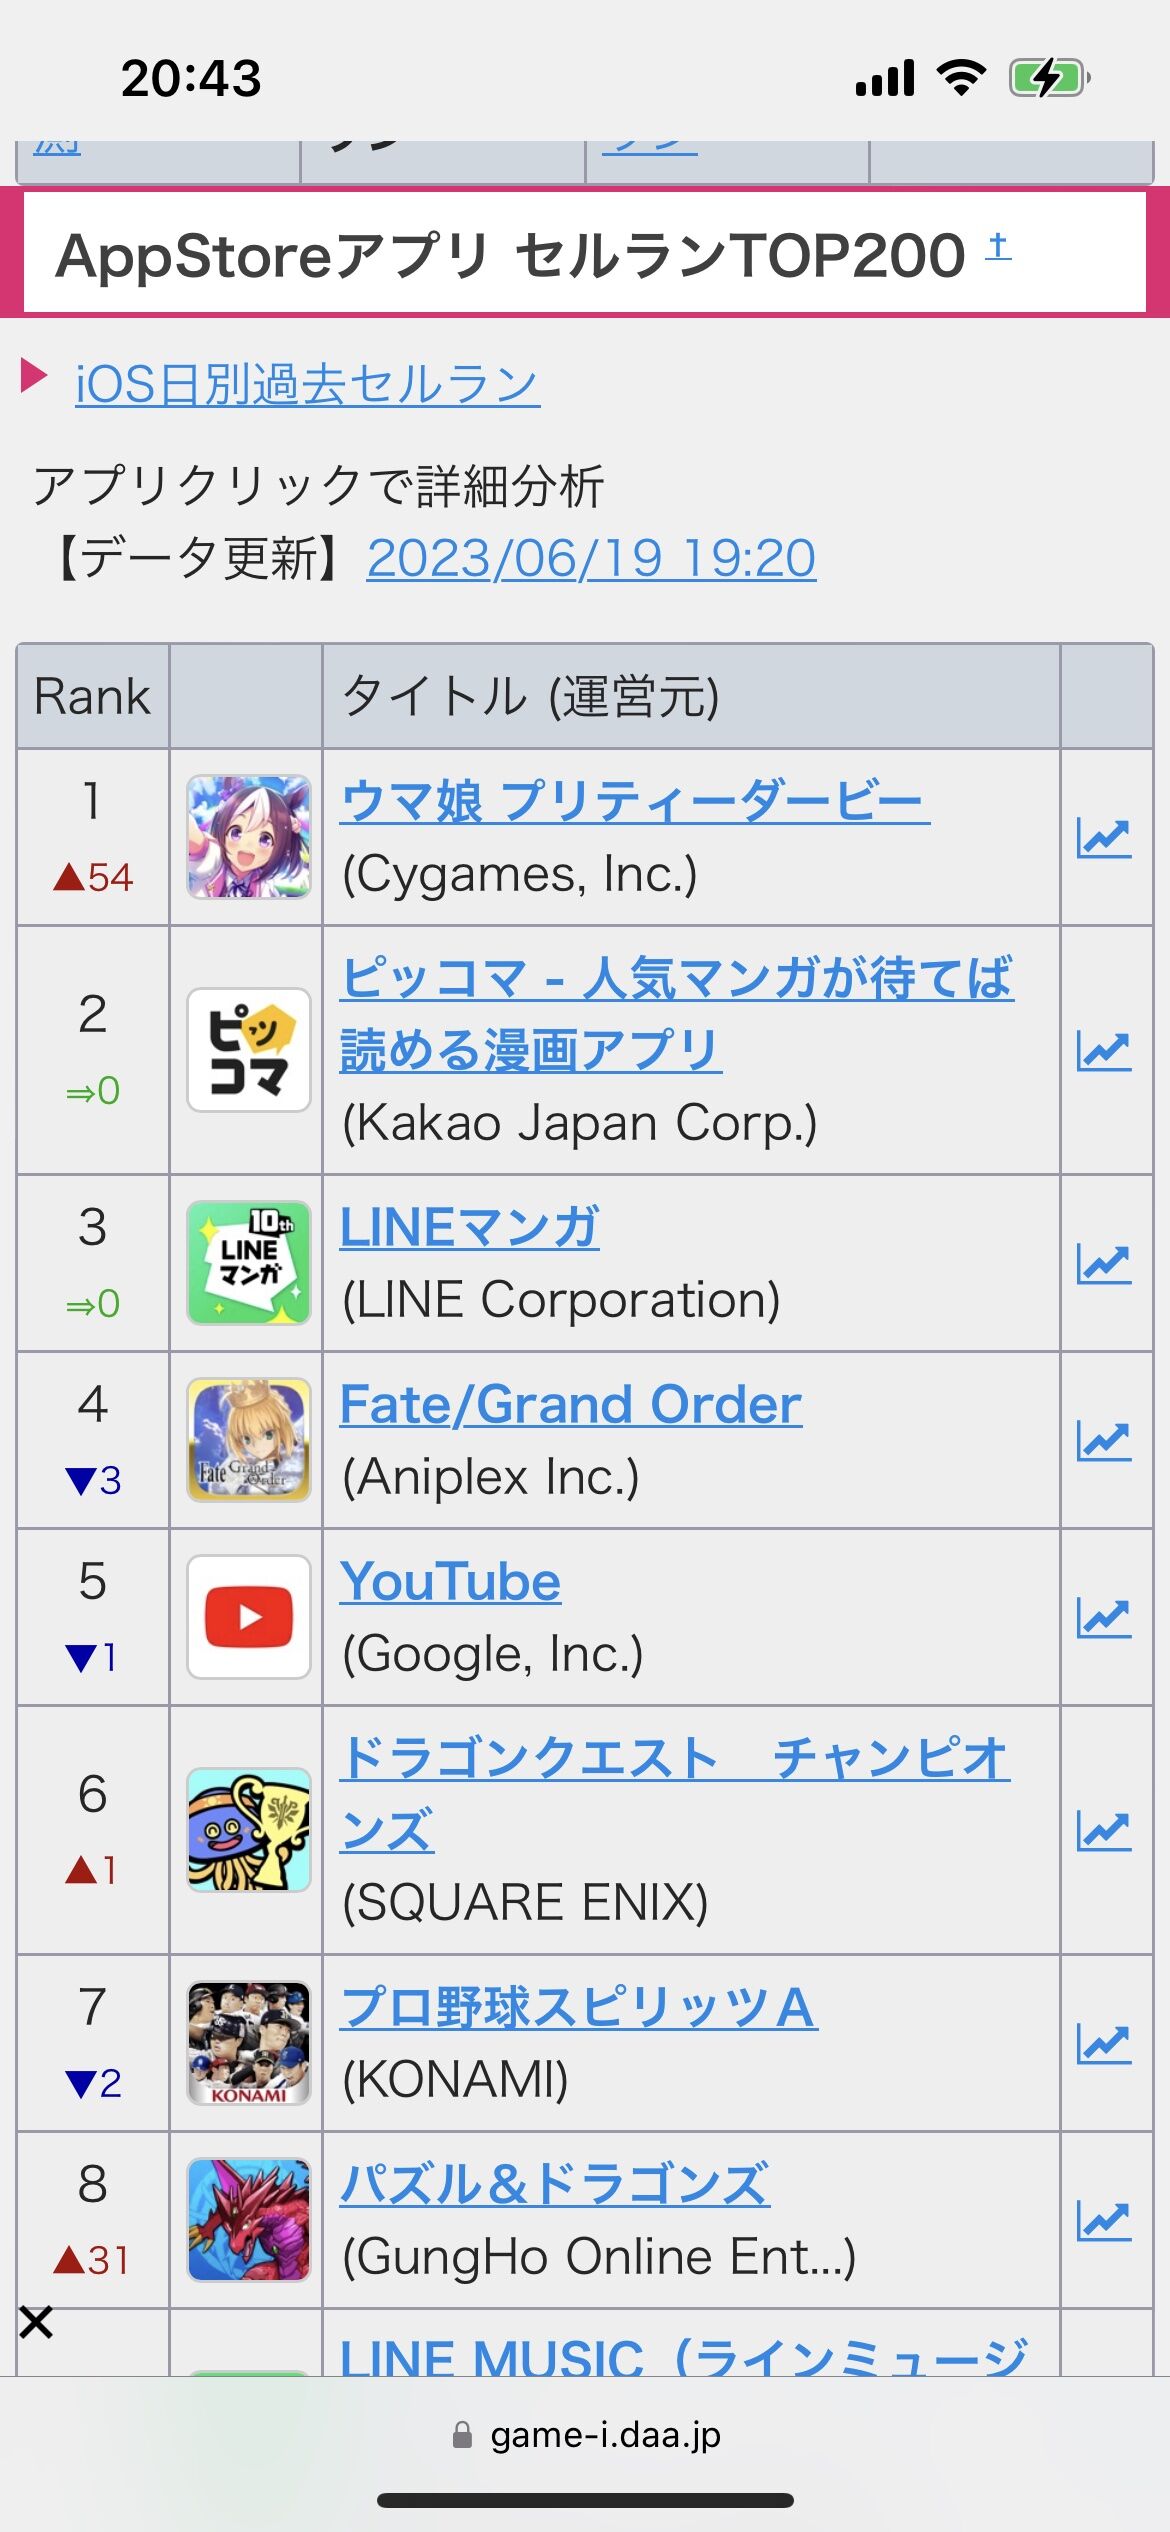The height and width of the screenshot is (2532, 1170).
Task: View the trend graph icon for プロ野球スピリッツA
Action: coord(1104,2044)
